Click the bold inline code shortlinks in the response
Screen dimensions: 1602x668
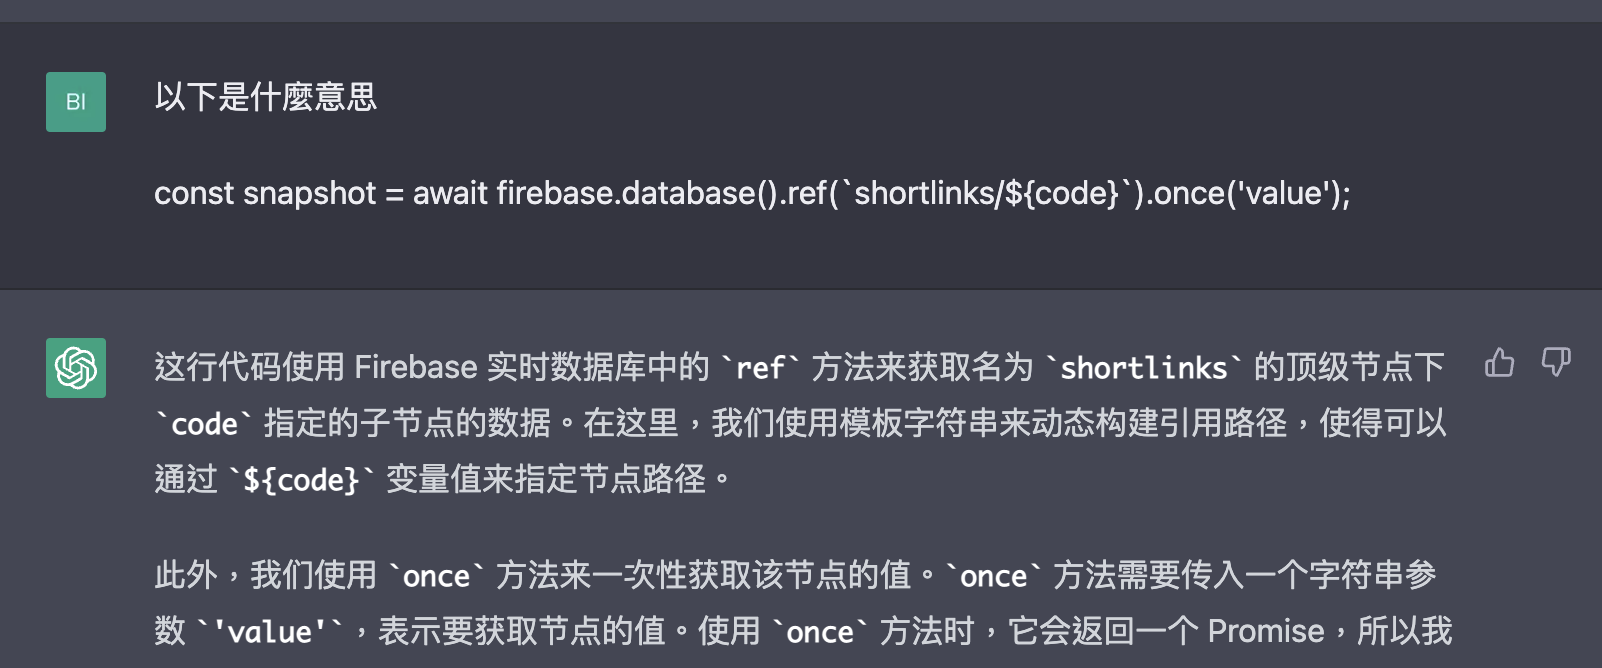pos(1143,369)
